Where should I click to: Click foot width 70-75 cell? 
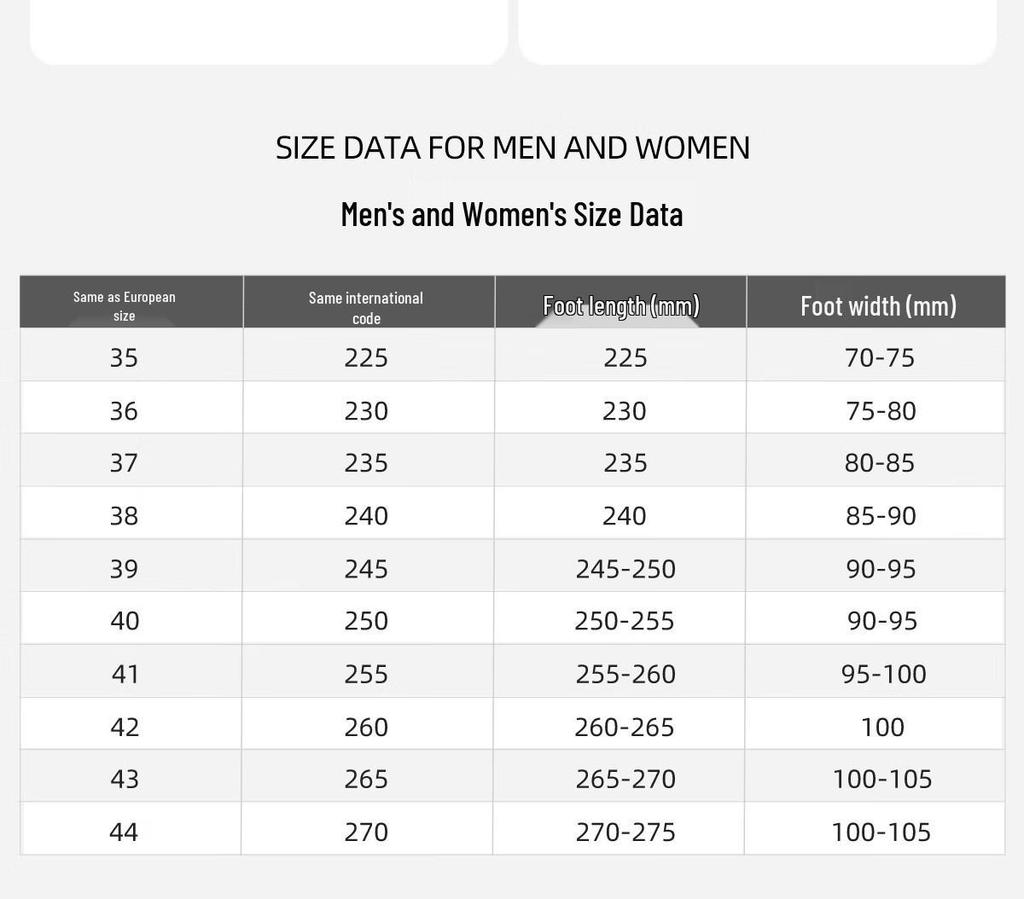point(880,358)
